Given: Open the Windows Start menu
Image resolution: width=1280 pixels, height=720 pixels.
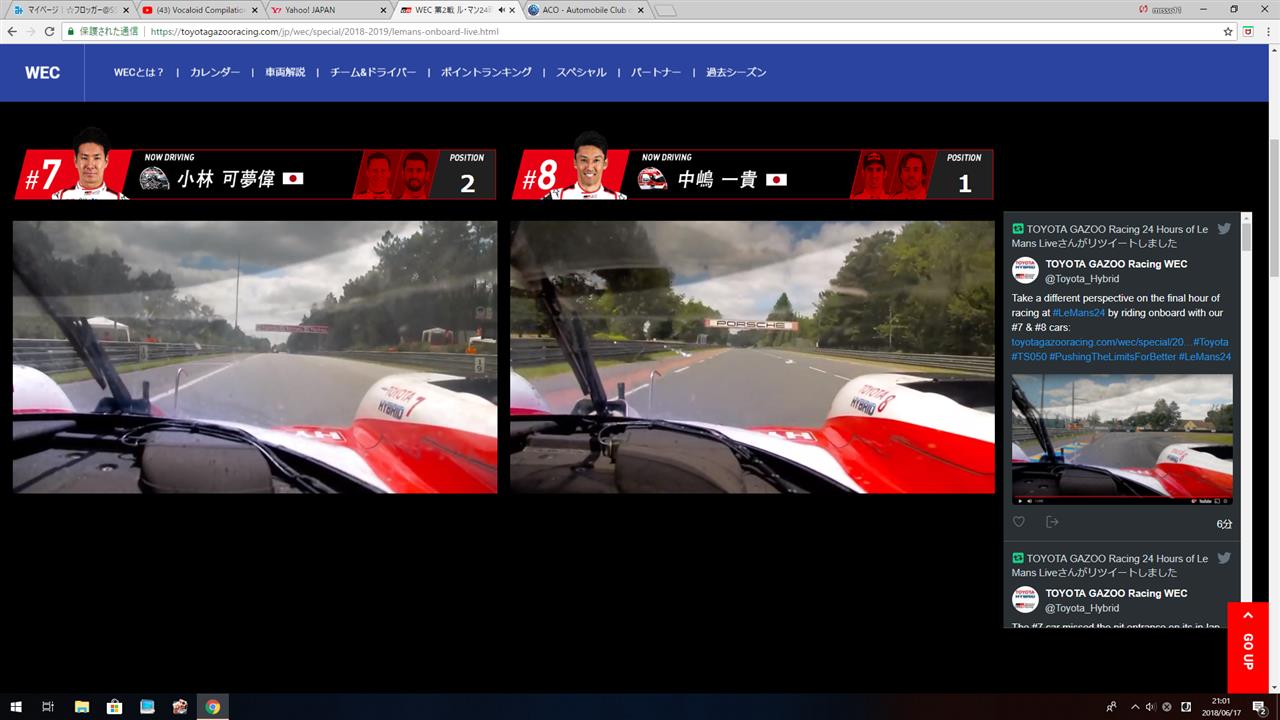Looking at the screenshot, I should (16, 707).
